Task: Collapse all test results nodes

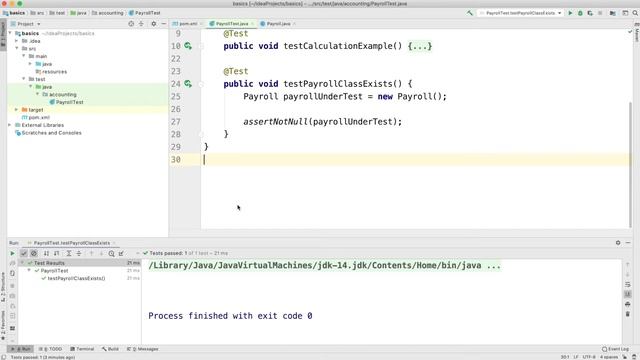Action: [79, 253]
